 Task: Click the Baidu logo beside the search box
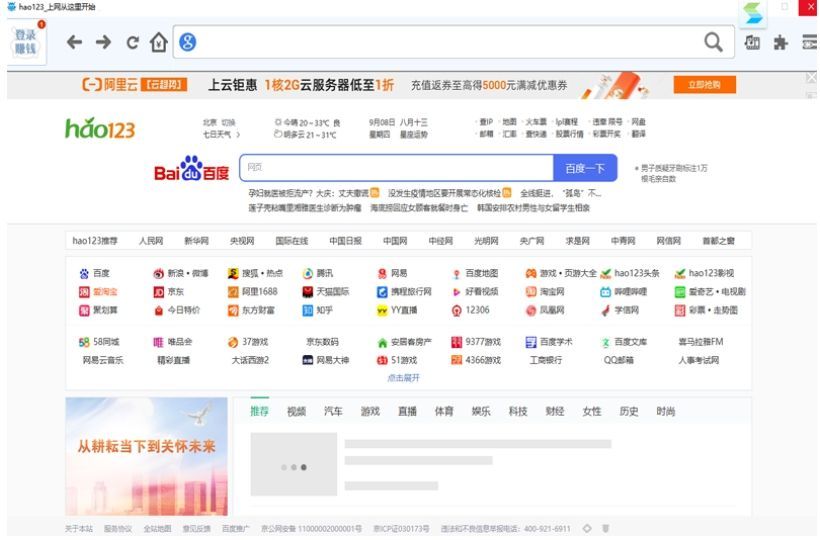[191, 168]
